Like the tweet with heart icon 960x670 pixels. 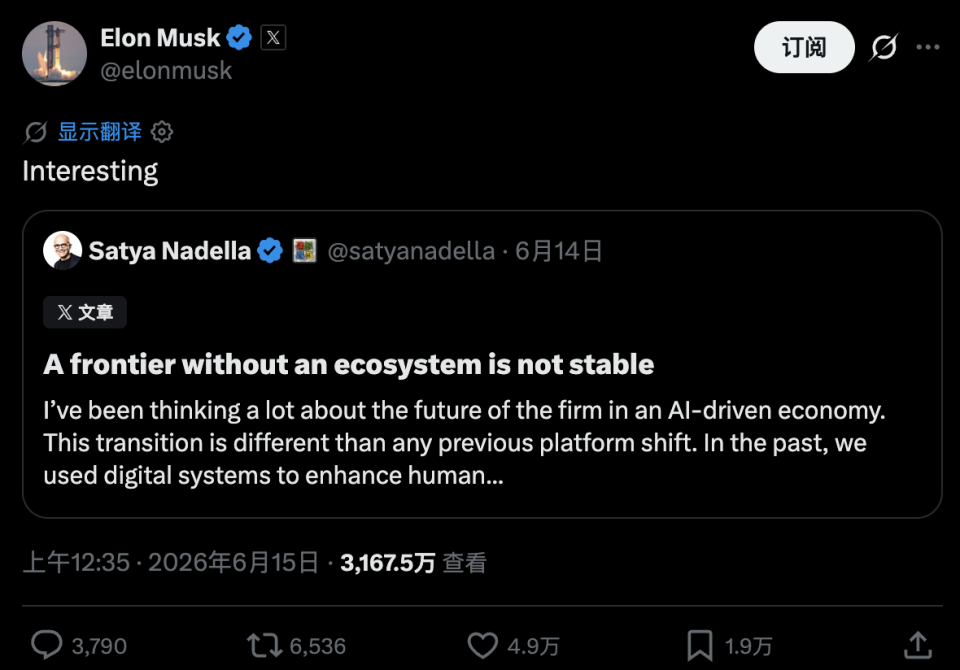(482, 646)
